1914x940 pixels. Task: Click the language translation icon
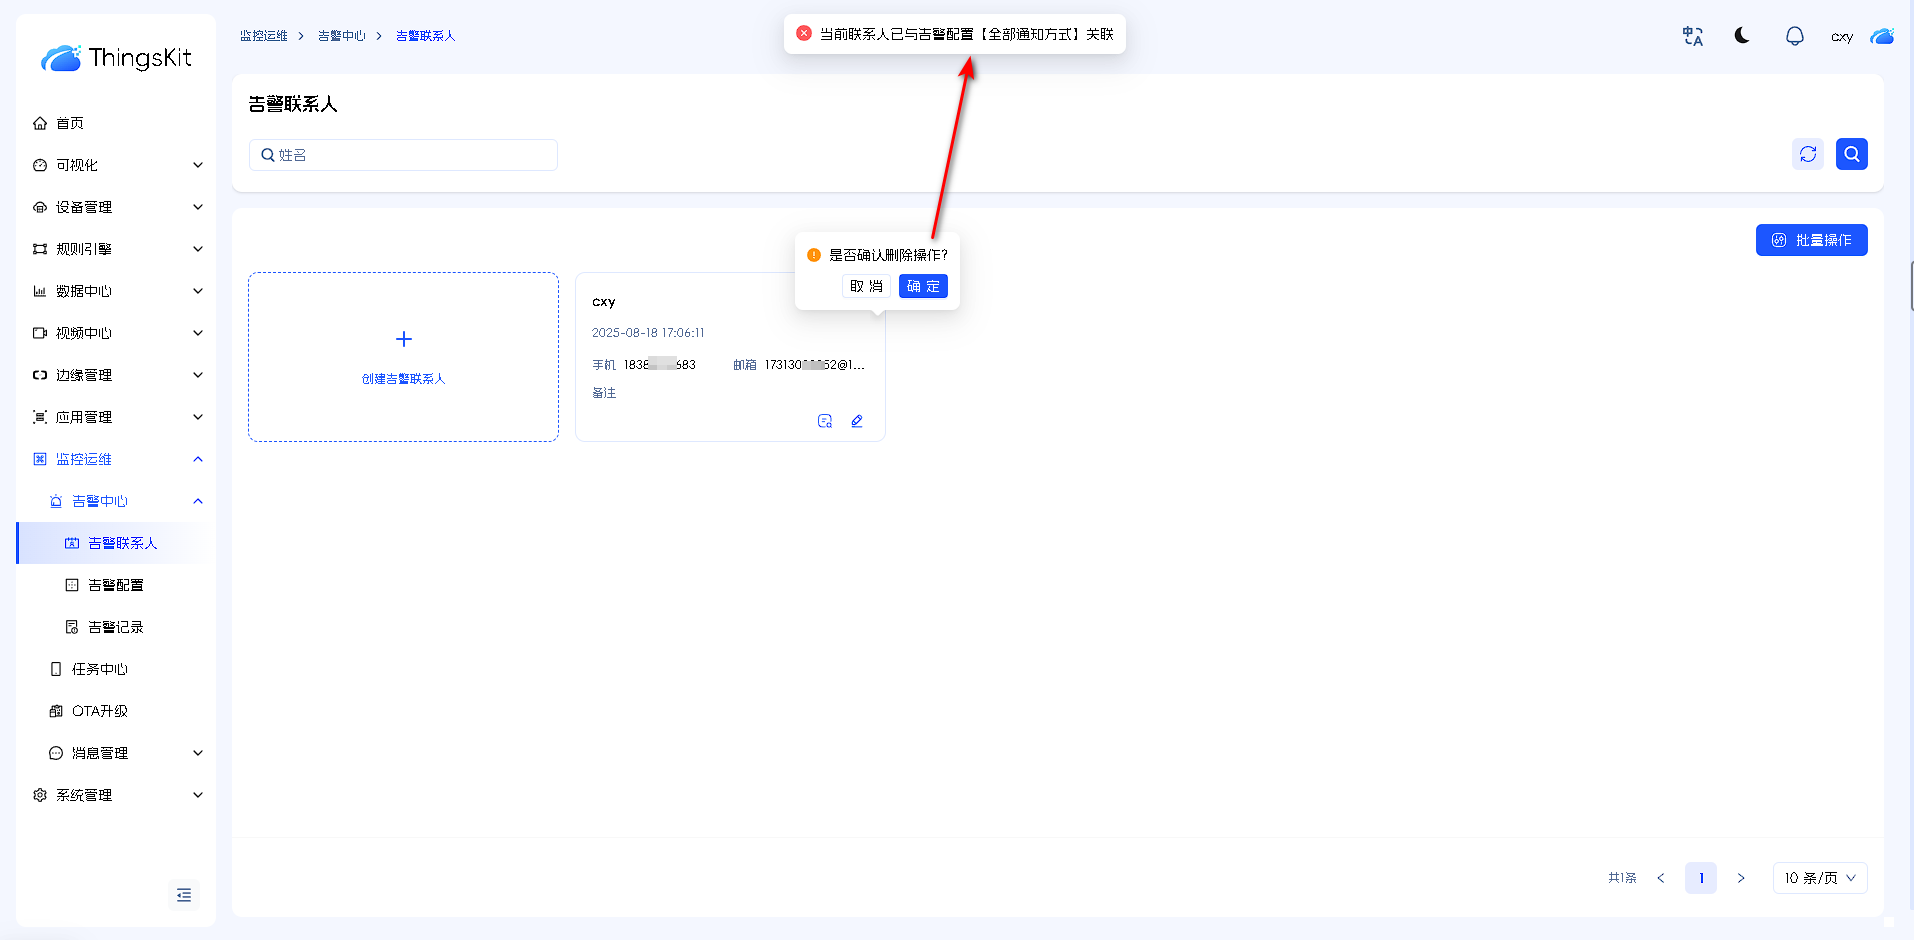pyautogui.click(x=1692, y=36)
